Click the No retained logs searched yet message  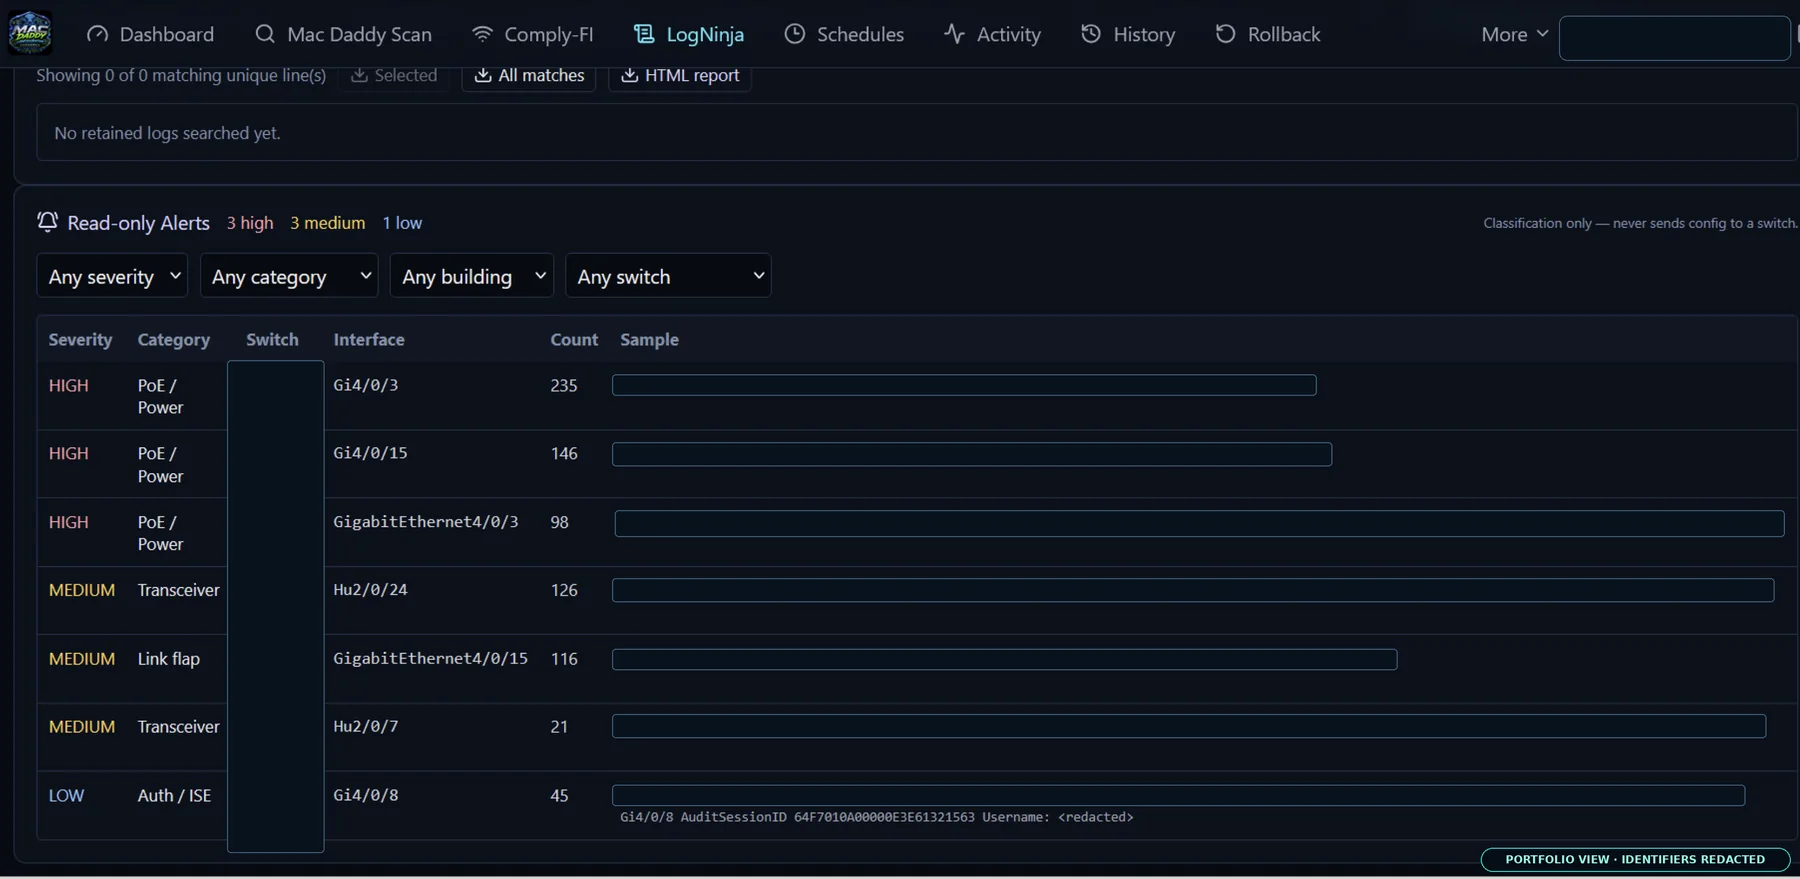pos(167,133)
